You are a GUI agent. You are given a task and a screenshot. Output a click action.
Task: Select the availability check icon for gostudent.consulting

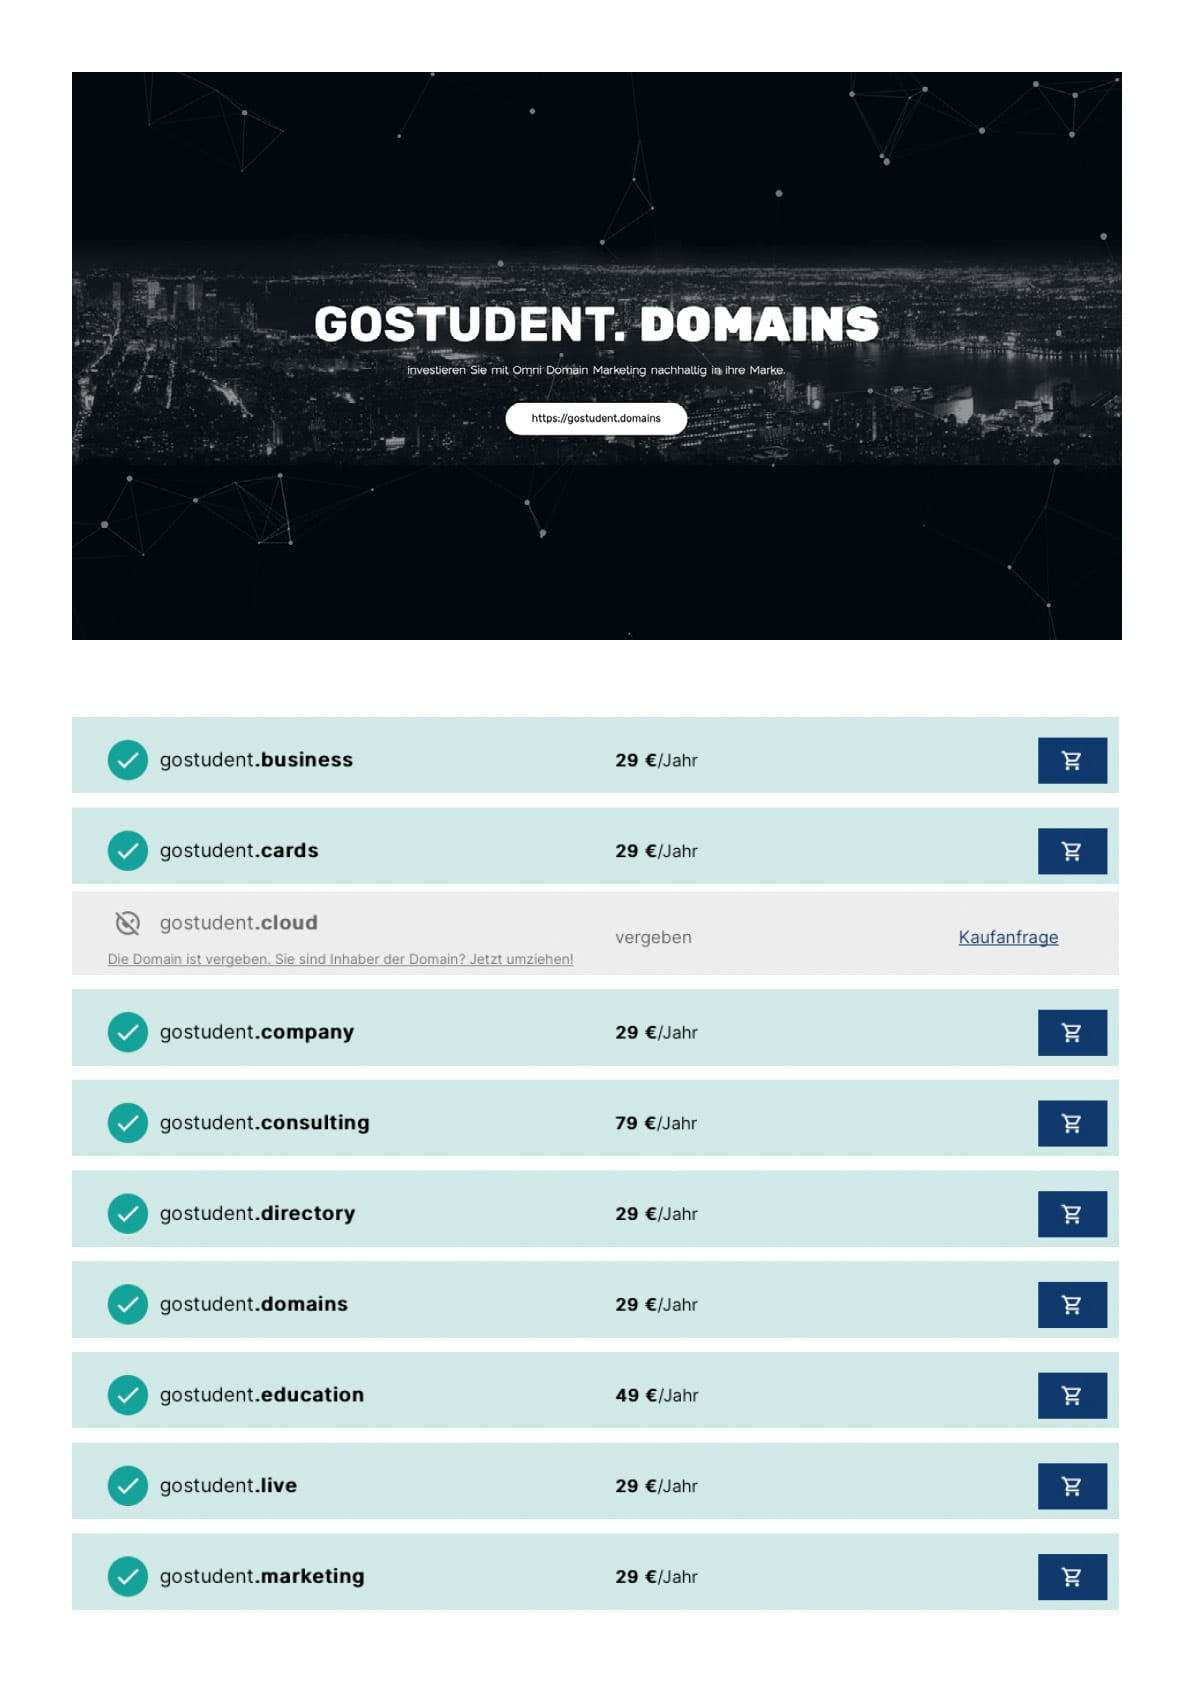pyautogui.click(x=128, y=1123)
